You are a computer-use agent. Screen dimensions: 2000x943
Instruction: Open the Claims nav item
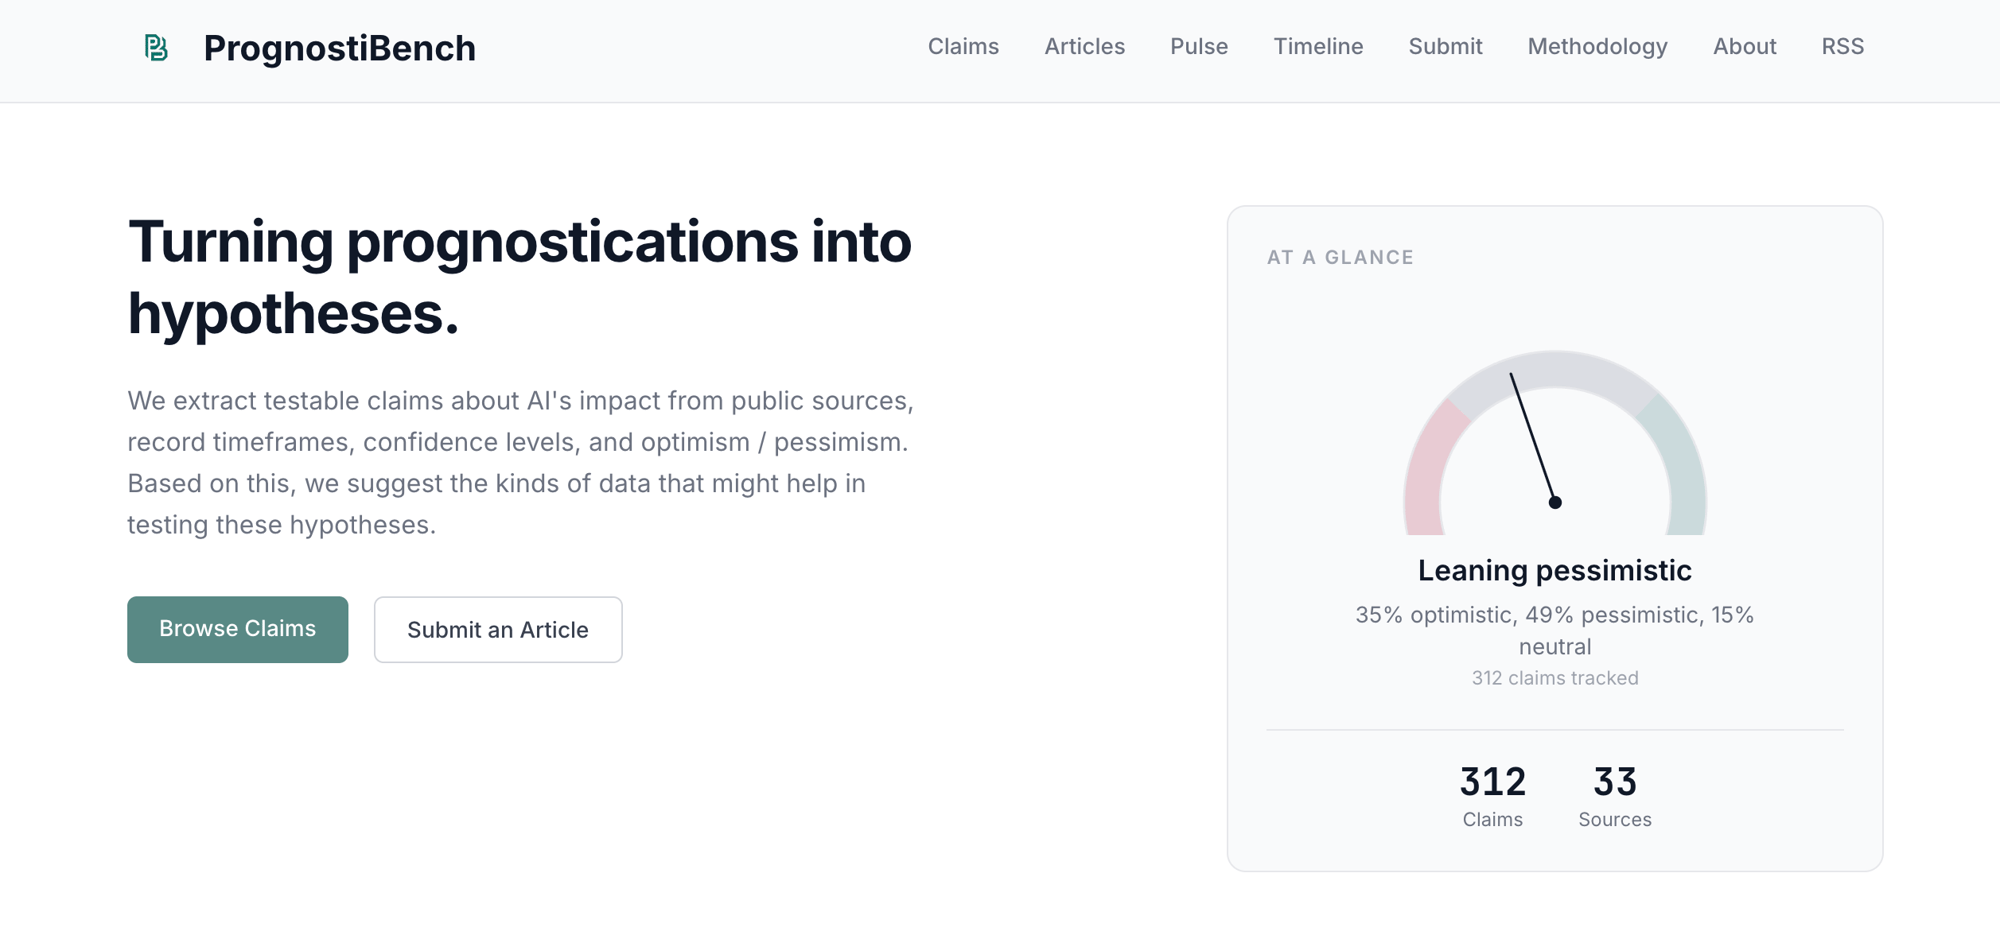pos(962,47)
